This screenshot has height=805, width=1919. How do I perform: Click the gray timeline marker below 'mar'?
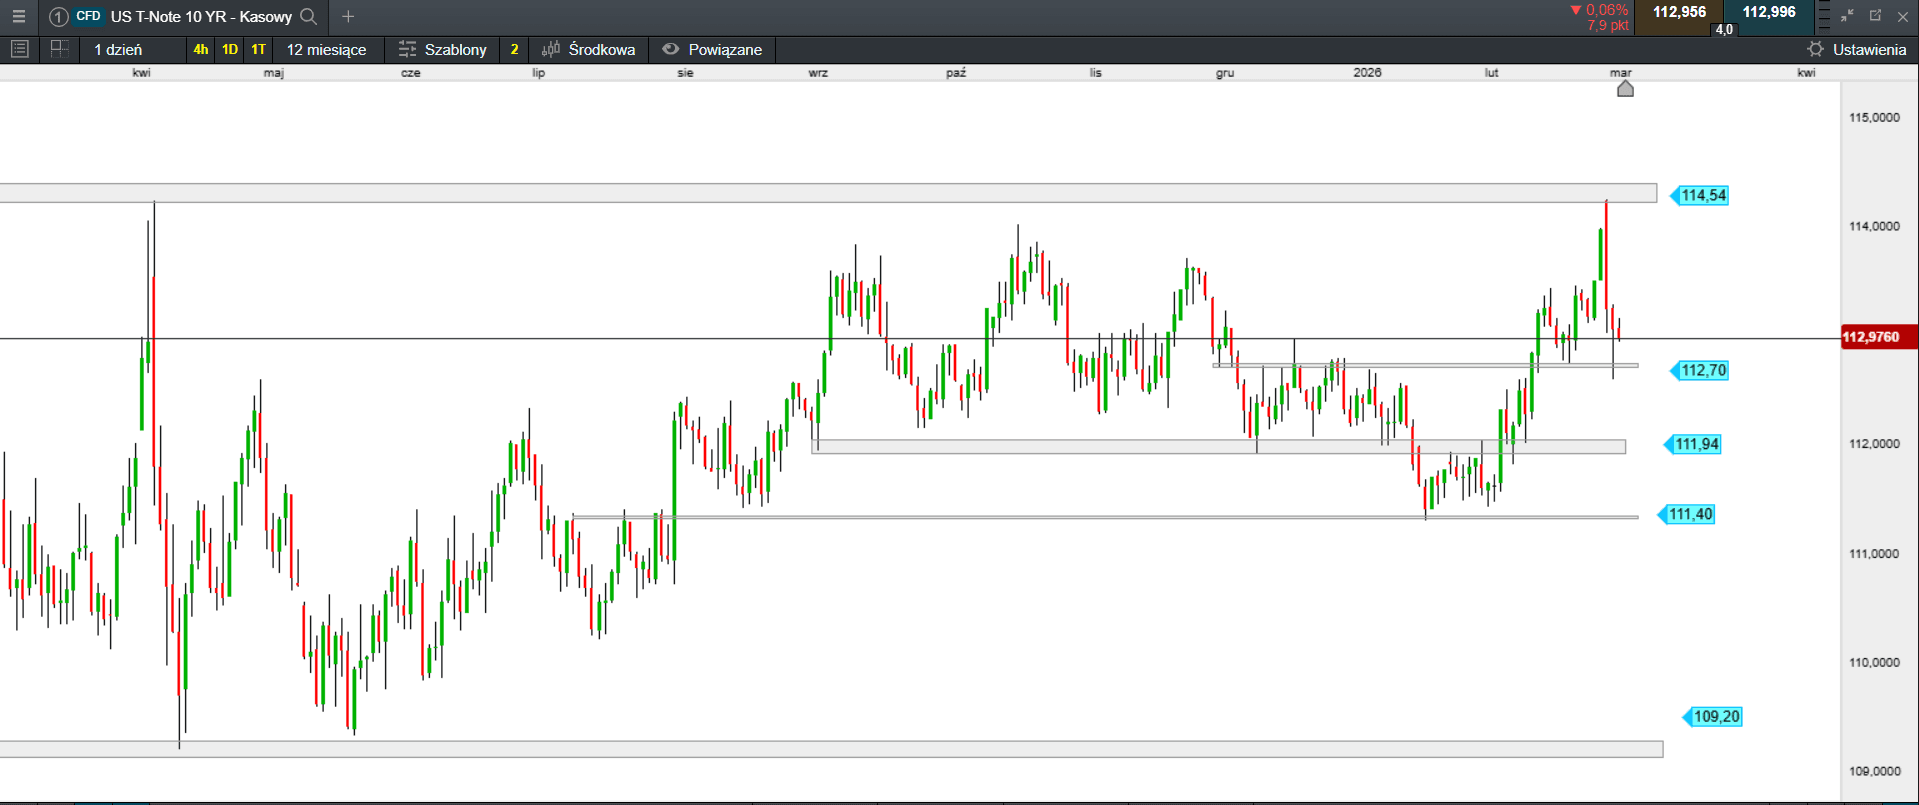click(1625, 89)
